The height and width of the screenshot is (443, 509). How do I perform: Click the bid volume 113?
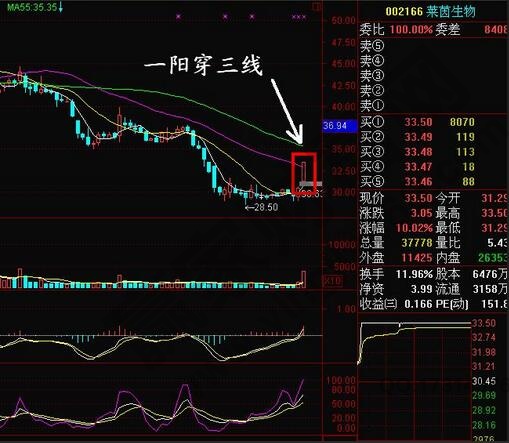pos(465,152)
